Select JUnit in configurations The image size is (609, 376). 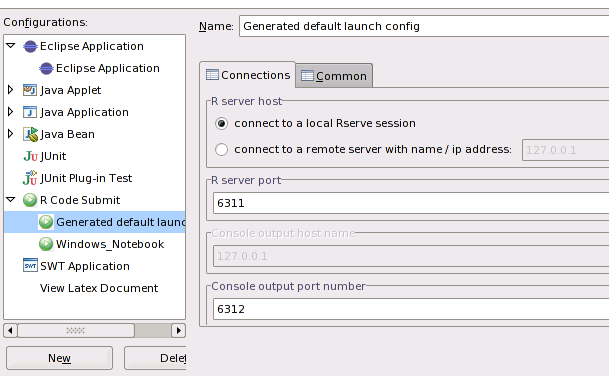click(x=53, y=156)
